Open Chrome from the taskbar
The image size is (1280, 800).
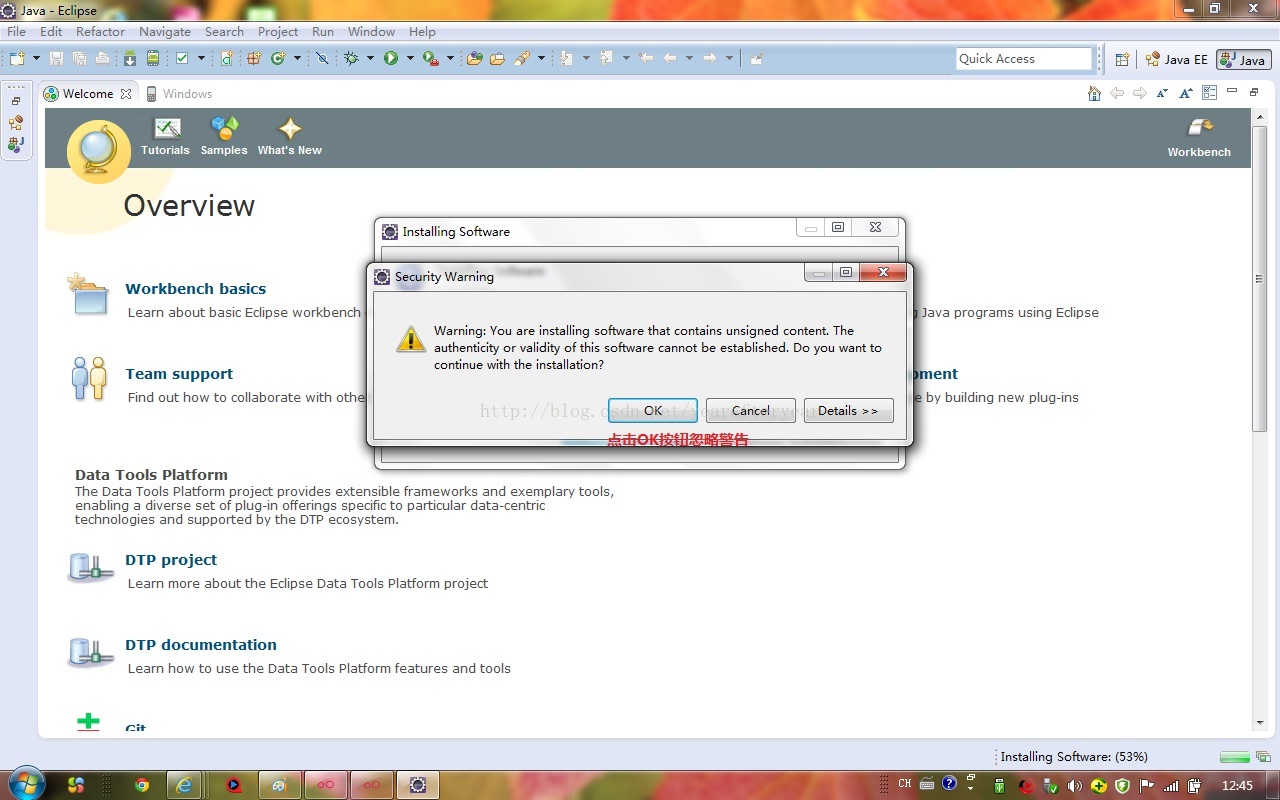click(x=142, y=785)
